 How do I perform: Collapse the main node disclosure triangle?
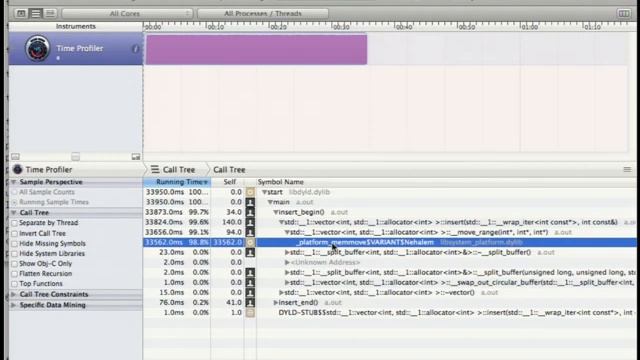tap(270, 202)
